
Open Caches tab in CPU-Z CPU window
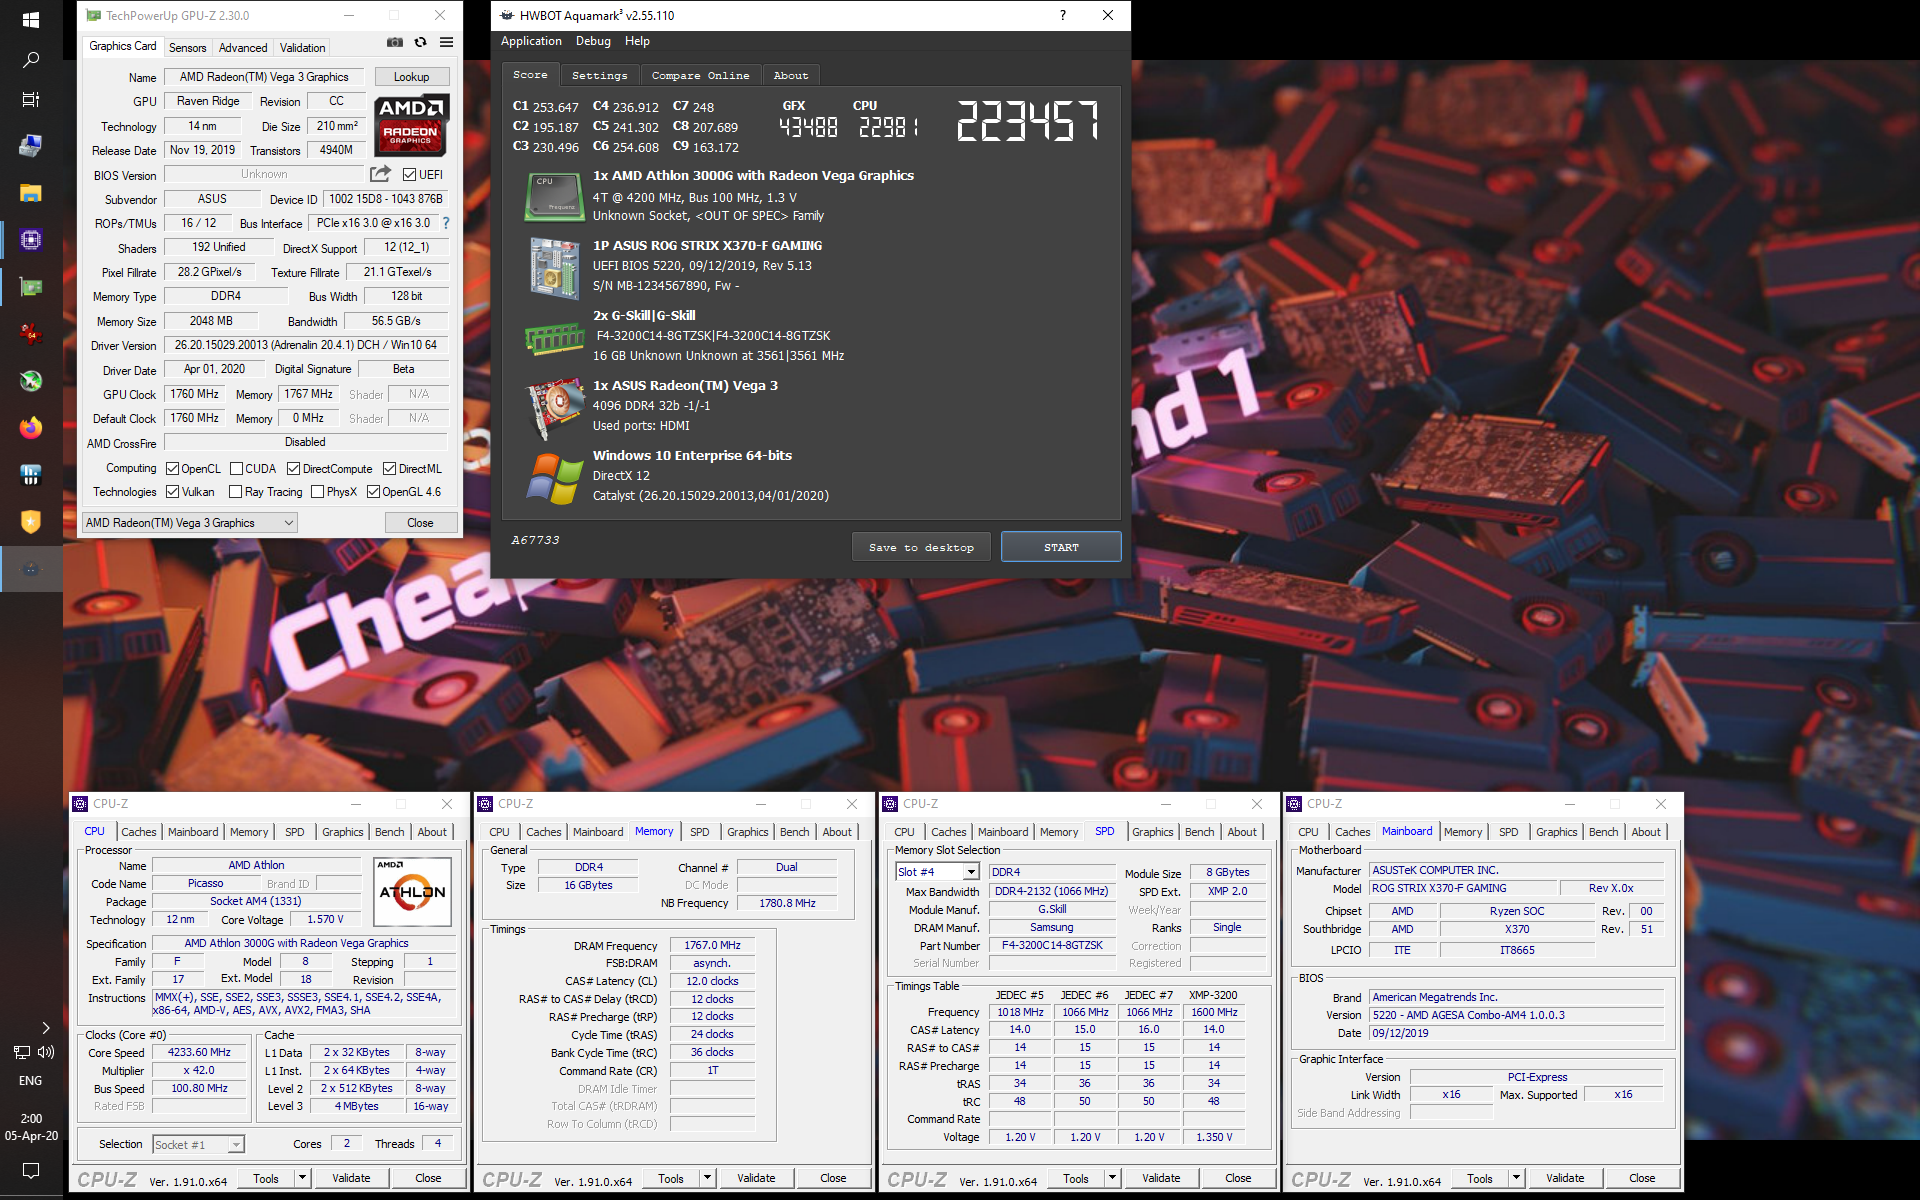(139, 832)
